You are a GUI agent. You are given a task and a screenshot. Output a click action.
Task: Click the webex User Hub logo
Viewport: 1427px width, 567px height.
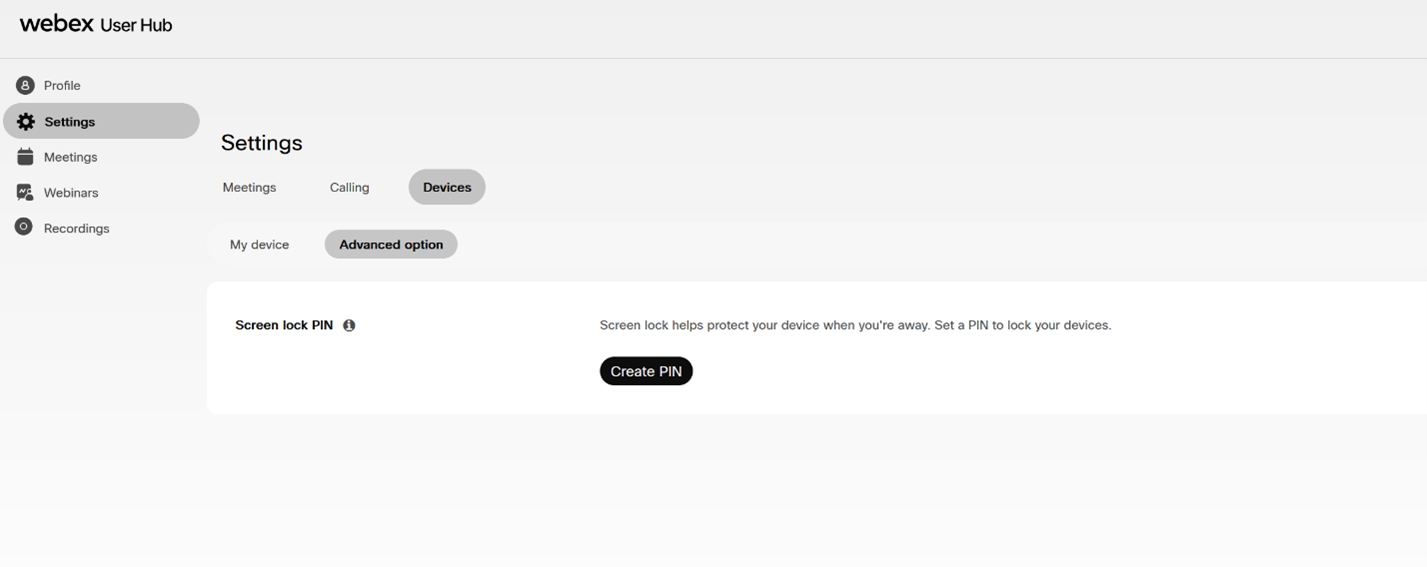(96, 24)
